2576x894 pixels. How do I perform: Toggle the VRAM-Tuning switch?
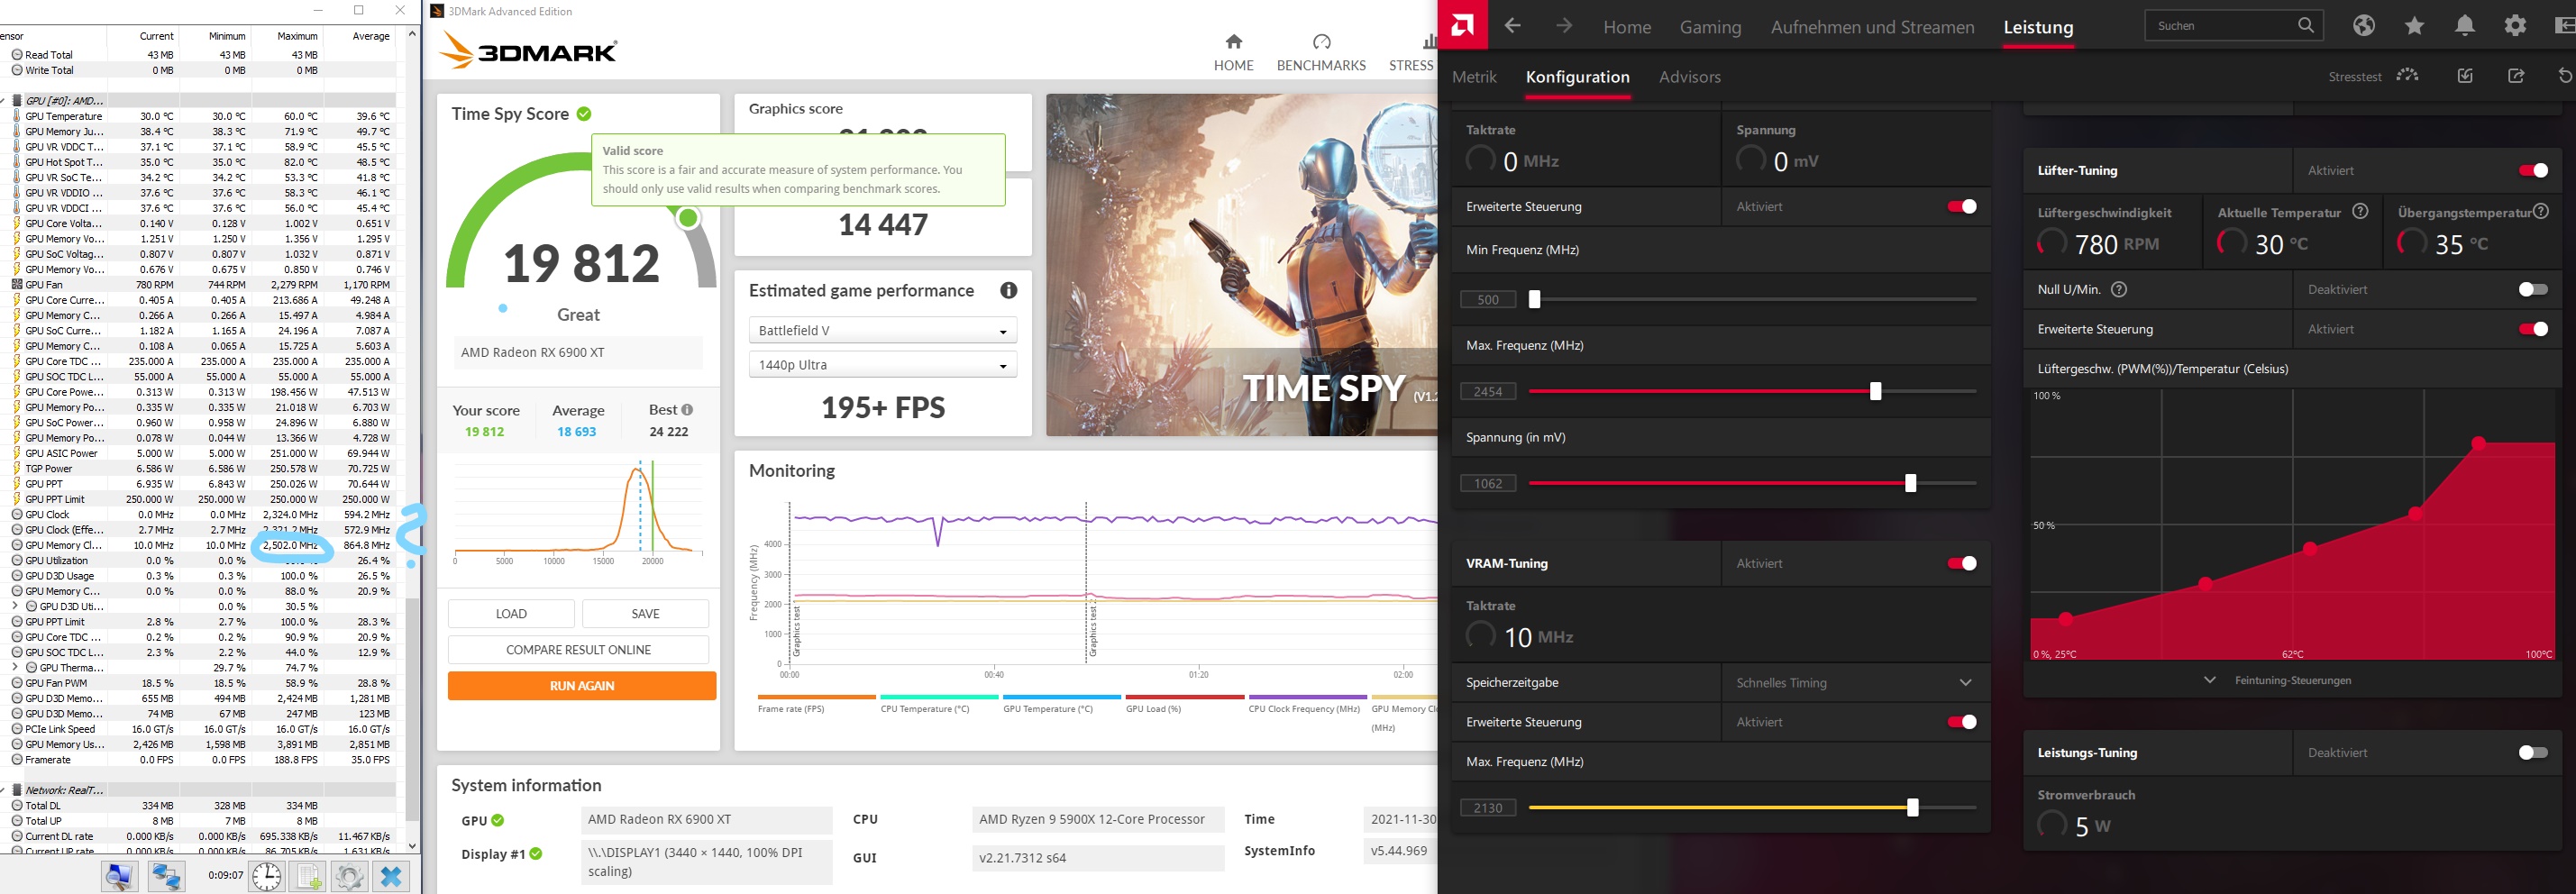1962,563
